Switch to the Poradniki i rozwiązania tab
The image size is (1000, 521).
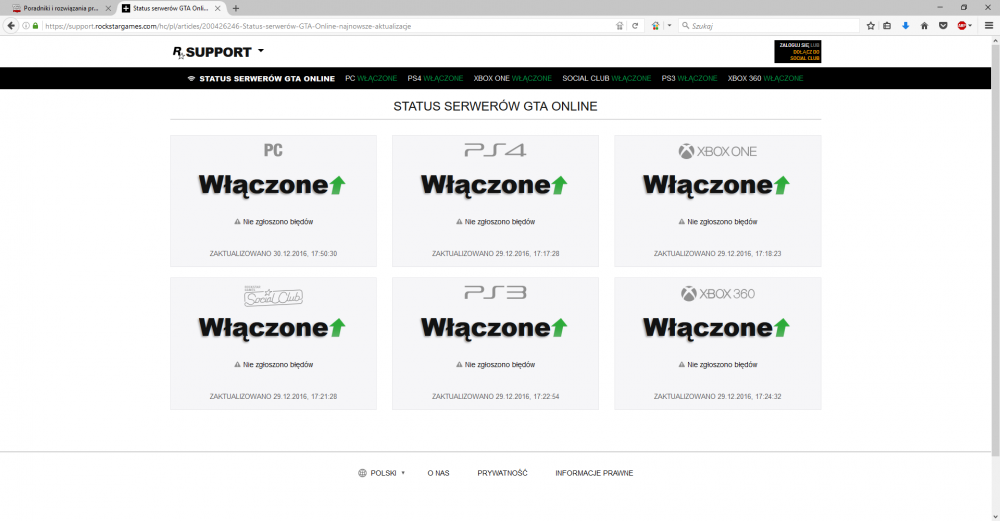(x=60, y=8)
